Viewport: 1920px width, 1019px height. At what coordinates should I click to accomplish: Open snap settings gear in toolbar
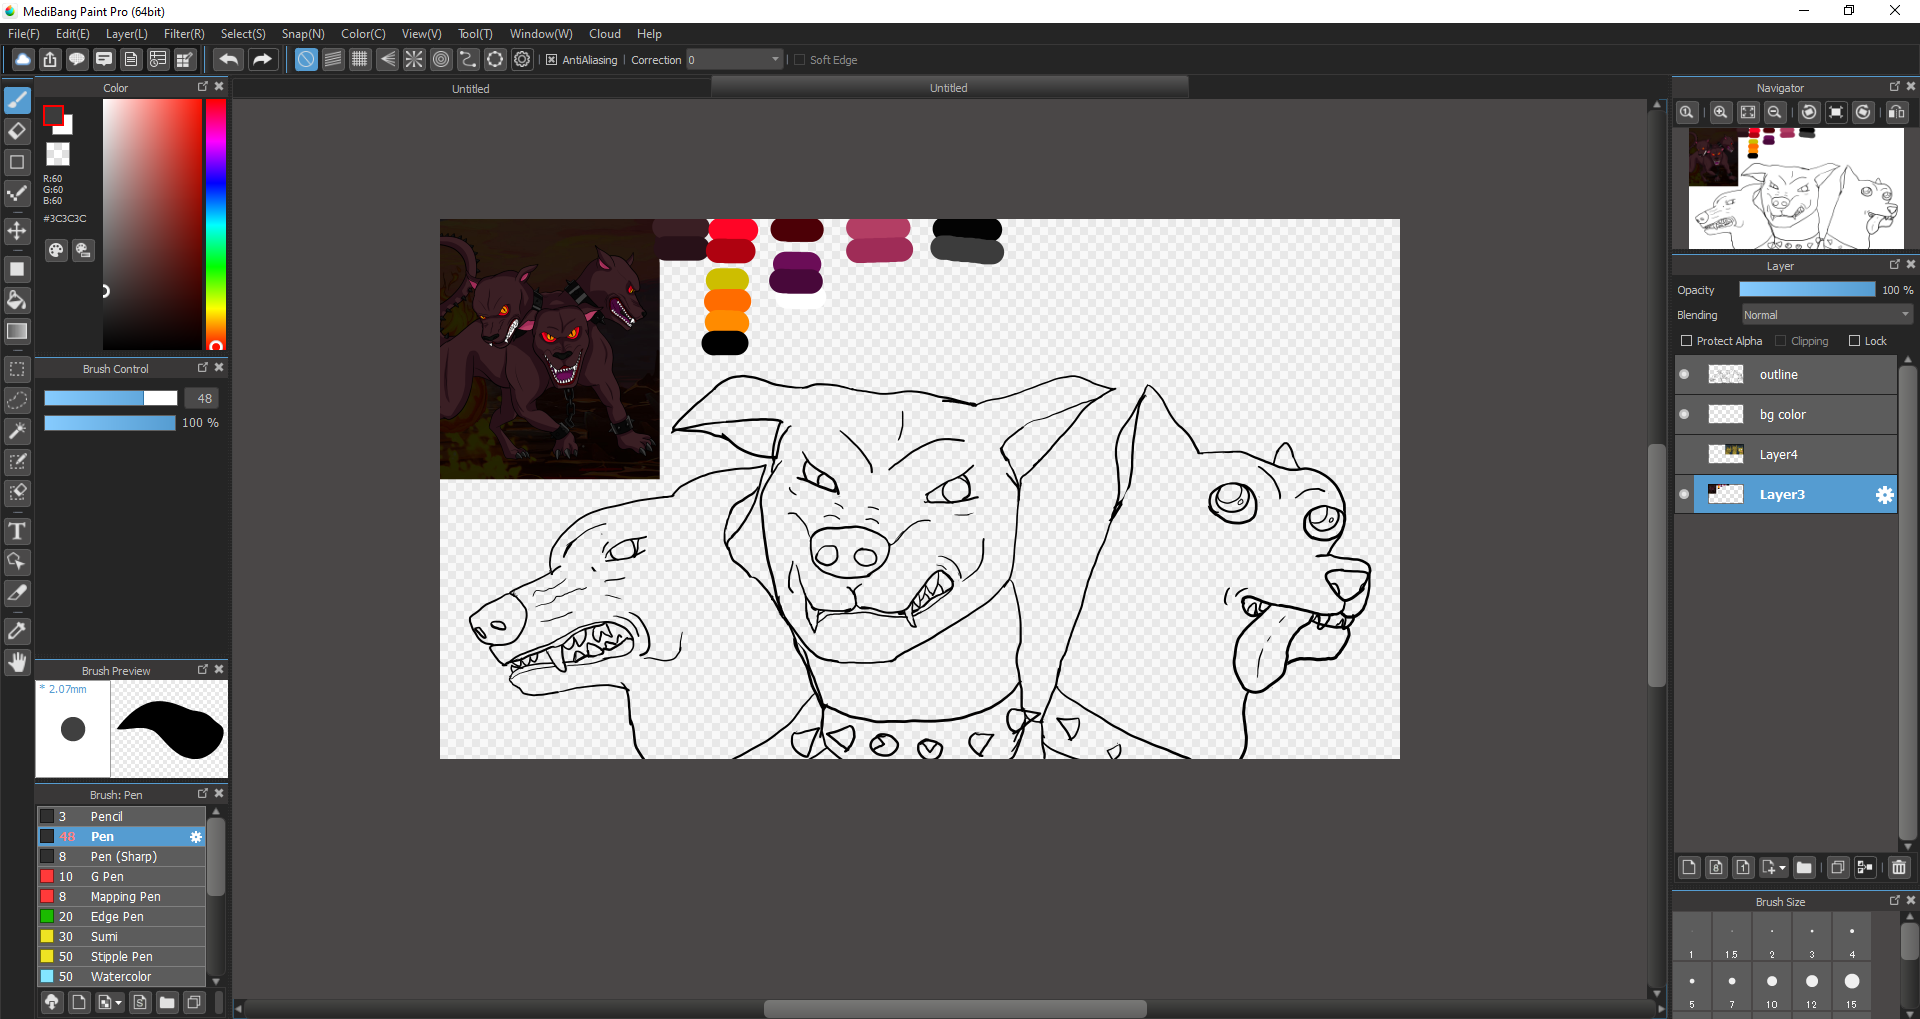point(522,60)
